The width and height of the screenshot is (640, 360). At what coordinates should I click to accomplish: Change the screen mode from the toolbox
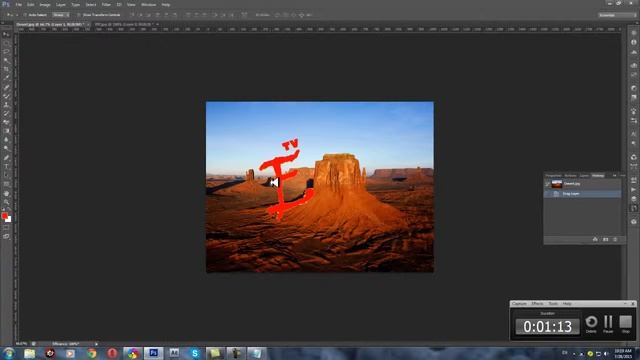(x=6, y=236)
